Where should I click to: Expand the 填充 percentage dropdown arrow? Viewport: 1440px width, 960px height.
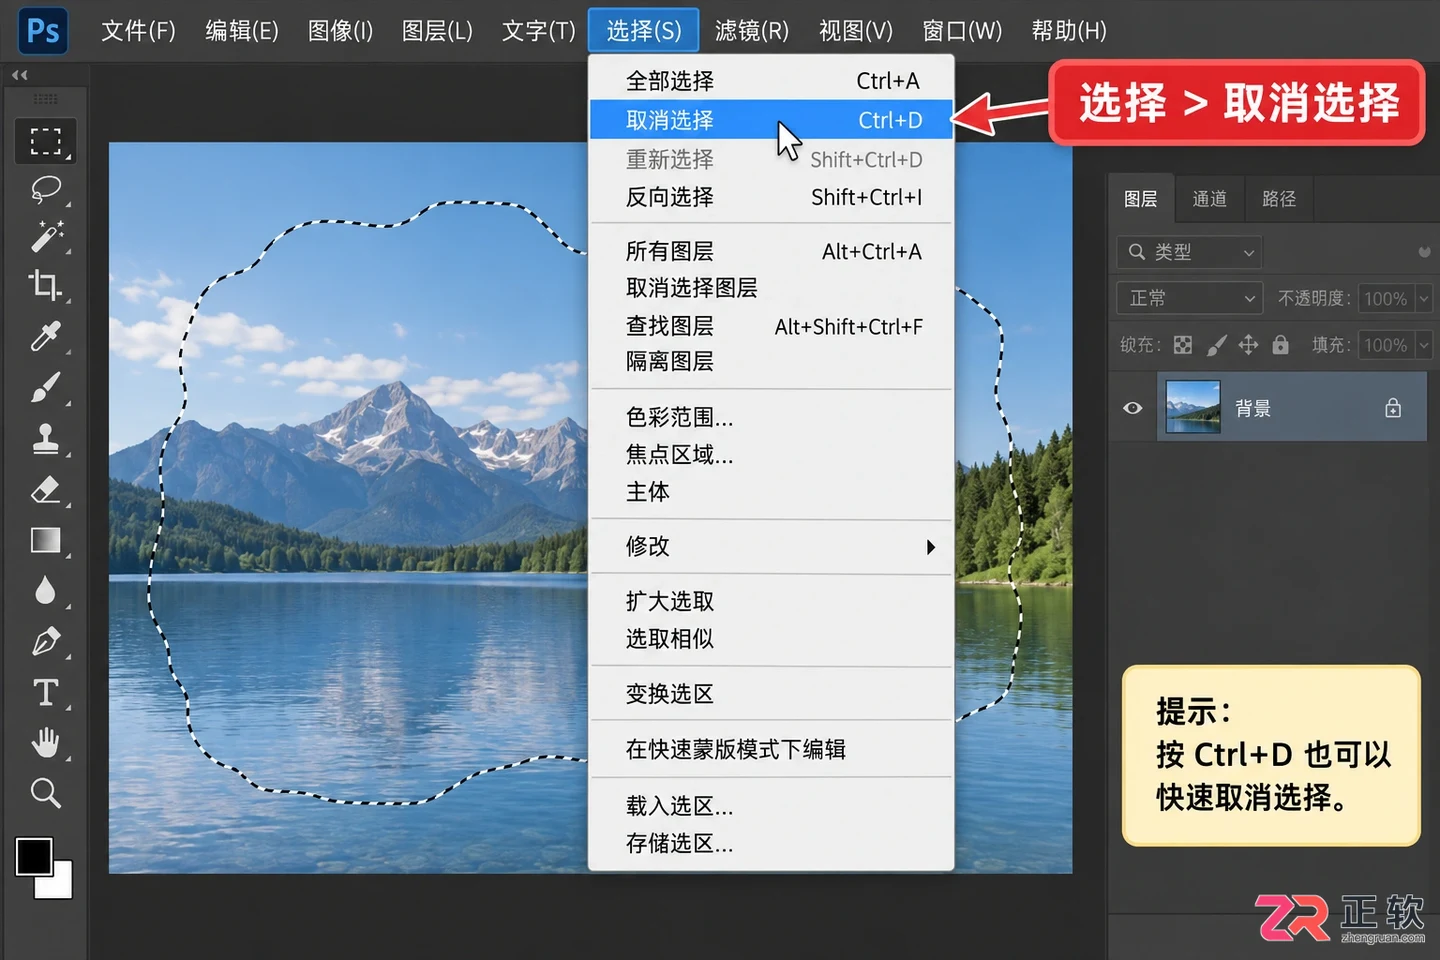coord(1424,345)
